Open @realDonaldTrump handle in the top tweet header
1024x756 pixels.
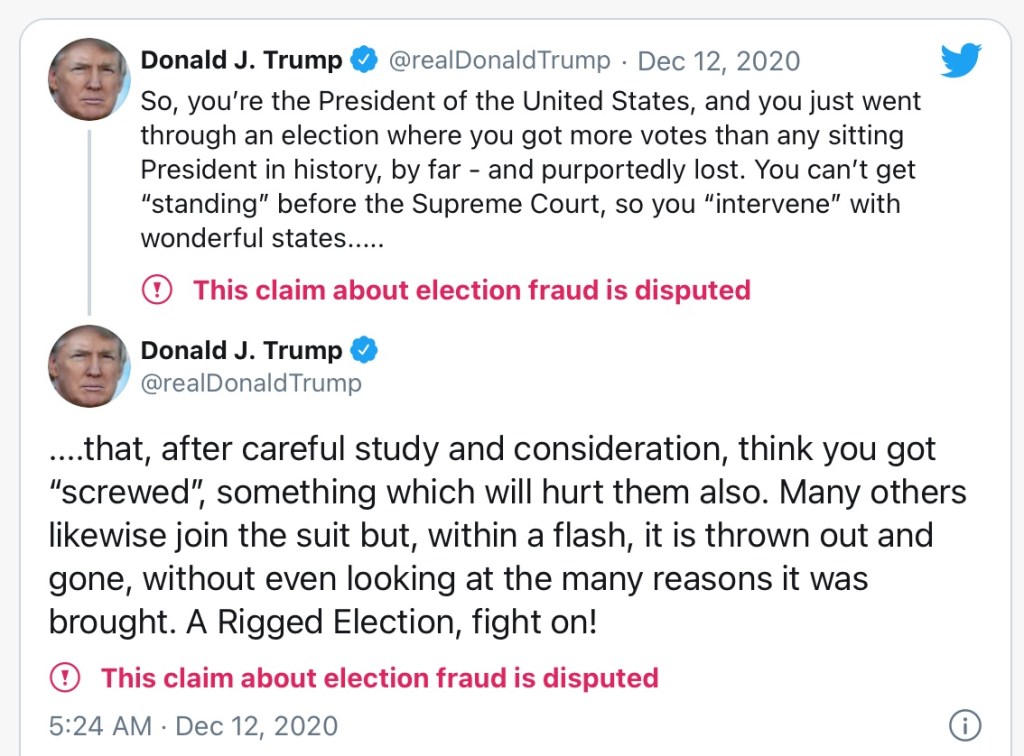pos(498,60)
